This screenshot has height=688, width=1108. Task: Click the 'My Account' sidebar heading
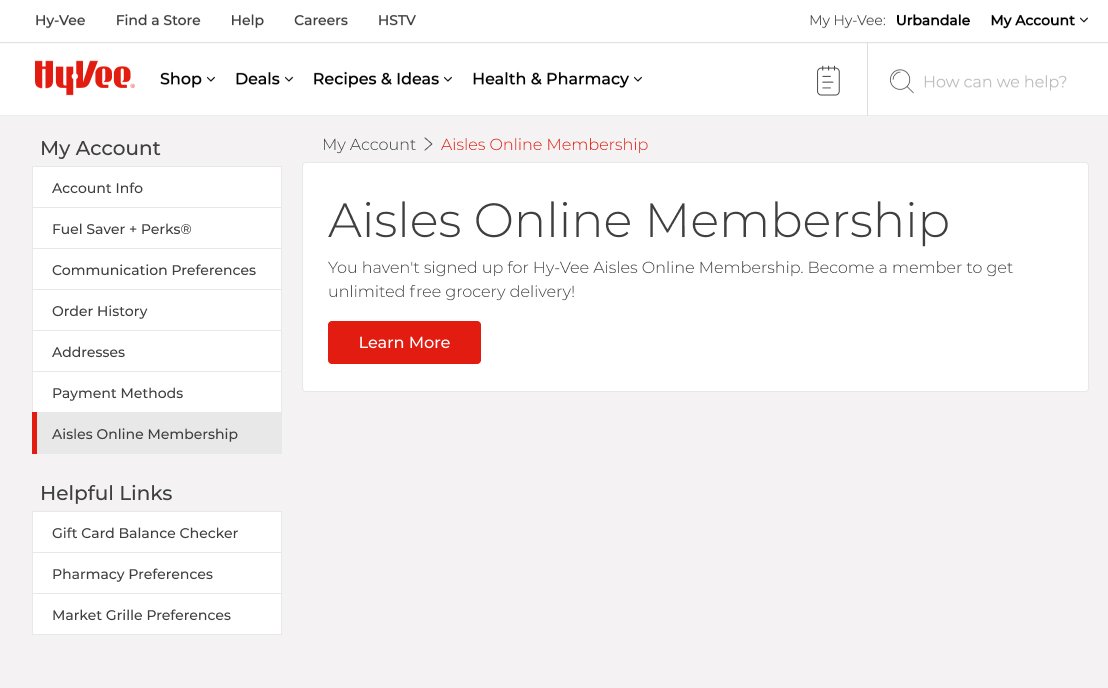coord(100,148)
